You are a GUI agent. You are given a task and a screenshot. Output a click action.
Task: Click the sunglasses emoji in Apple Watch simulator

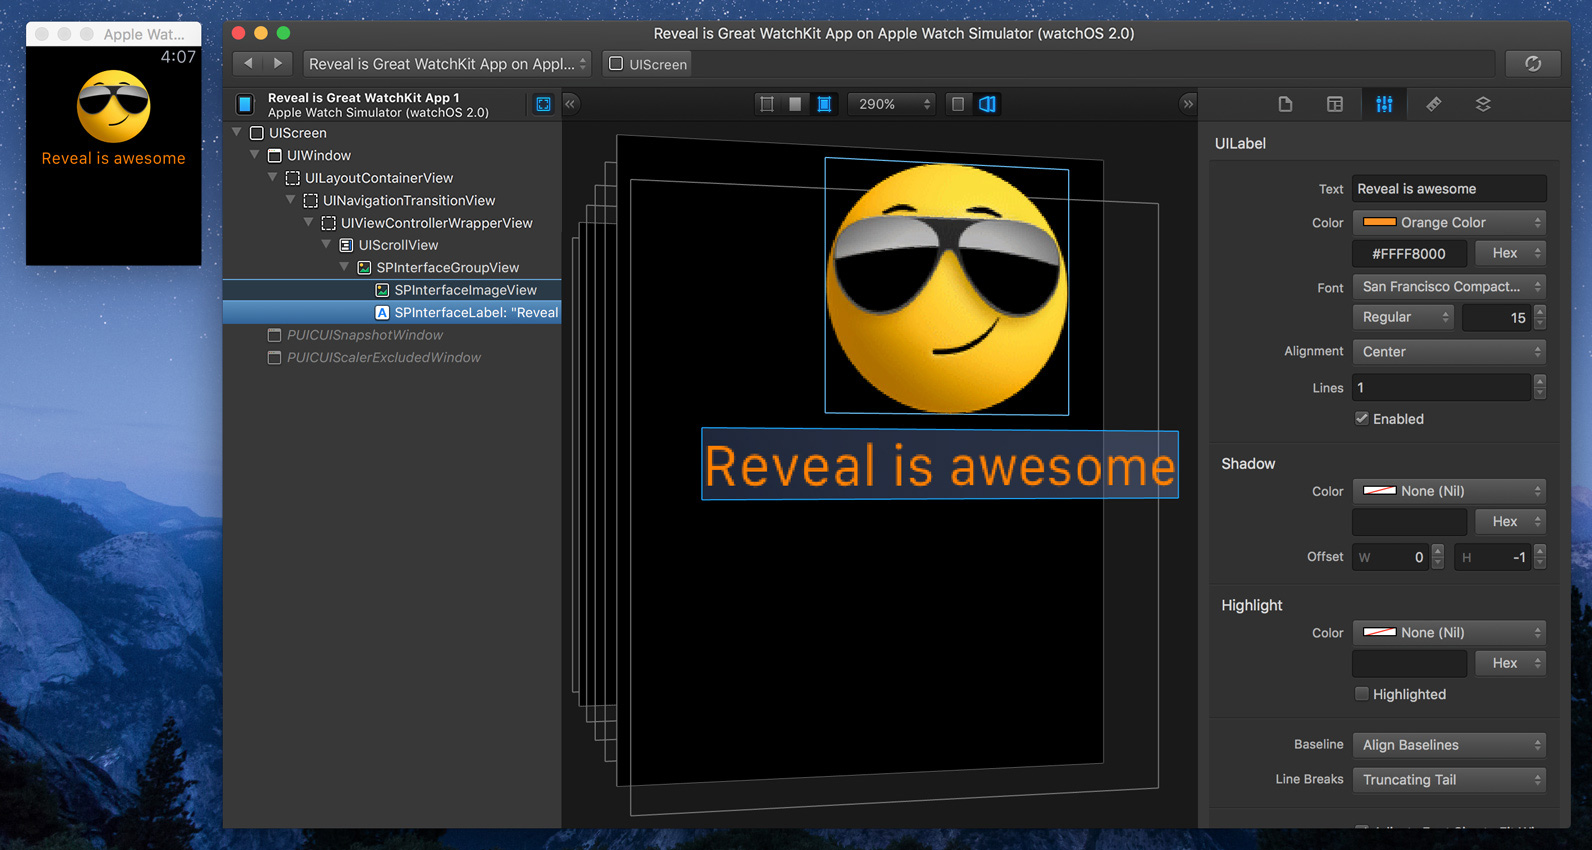[114, 106]
